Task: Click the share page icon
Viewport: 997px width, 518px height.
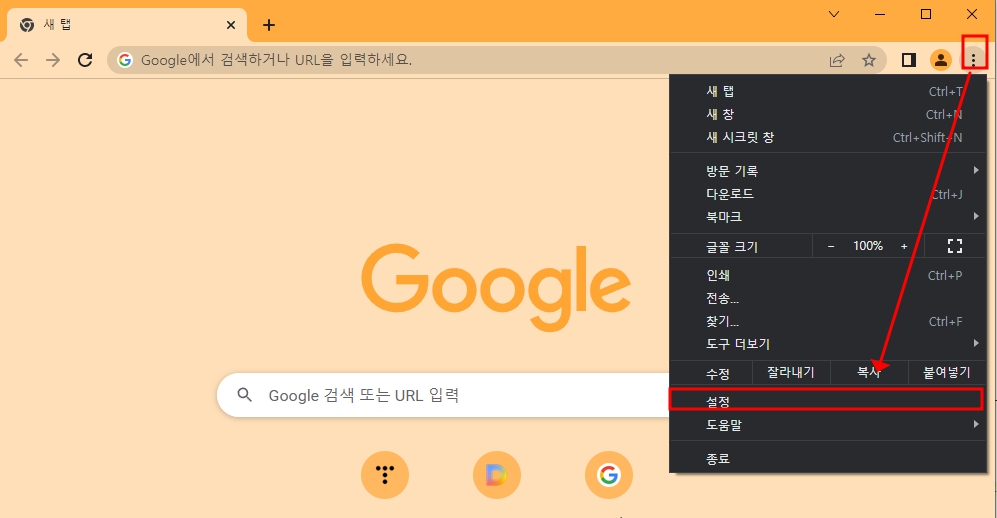Action: 837,60
